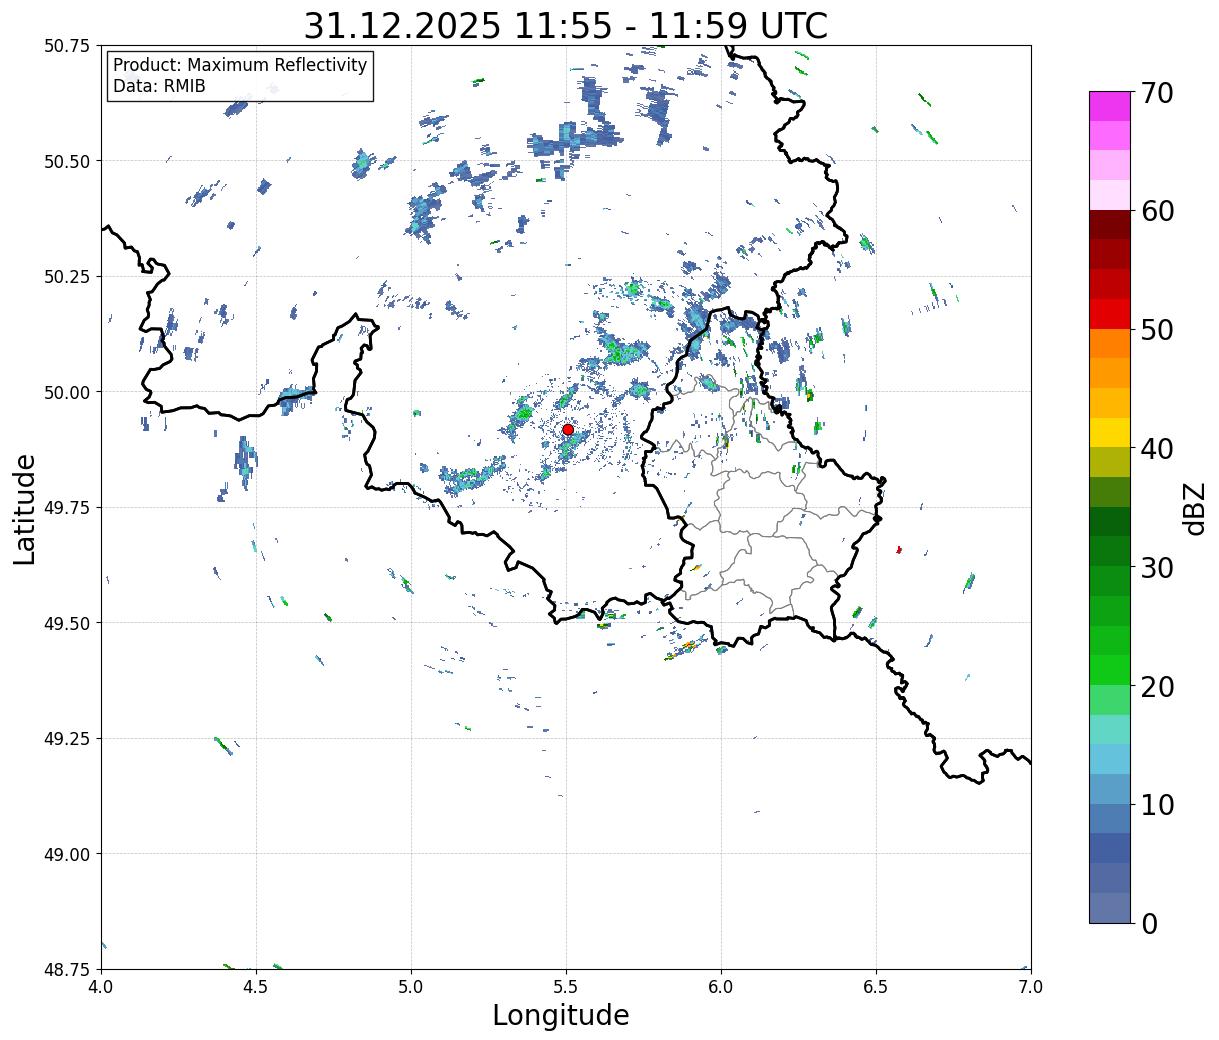This screenshot has height=1040, width=1219.
Task: Click the latitude tick label 49.50
Action: (x=68, y=623)
